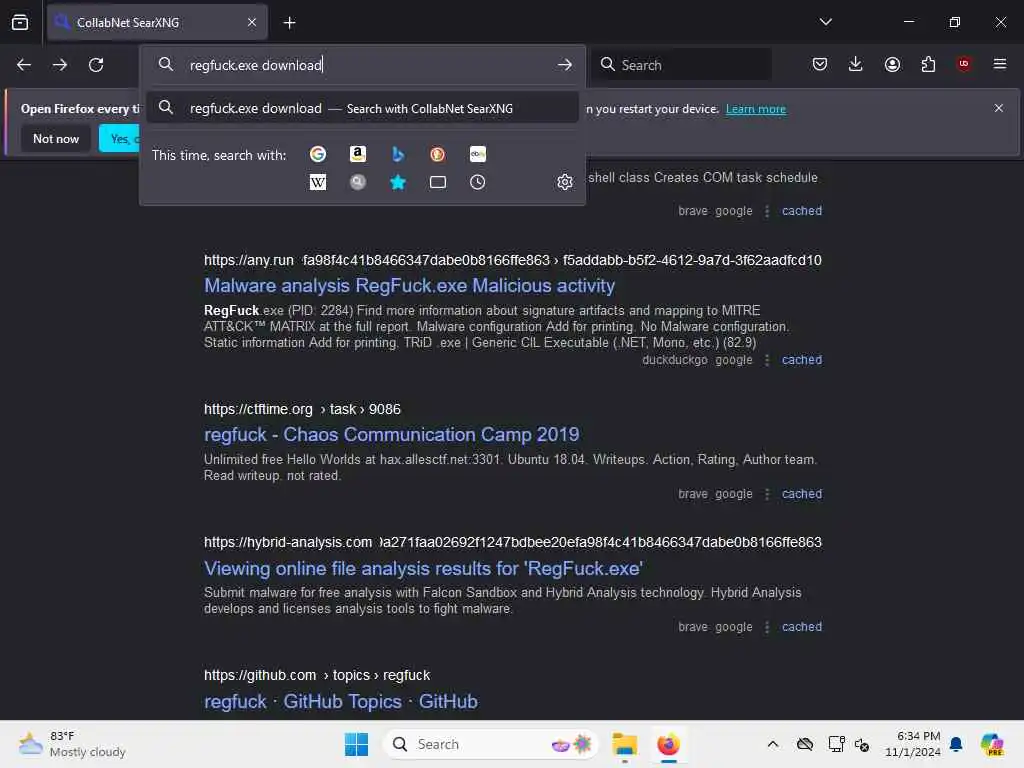Image resolution: width=1024 pixels, height=768 pixels.
Task: Open a new tab with plus button
Action: 289,23
